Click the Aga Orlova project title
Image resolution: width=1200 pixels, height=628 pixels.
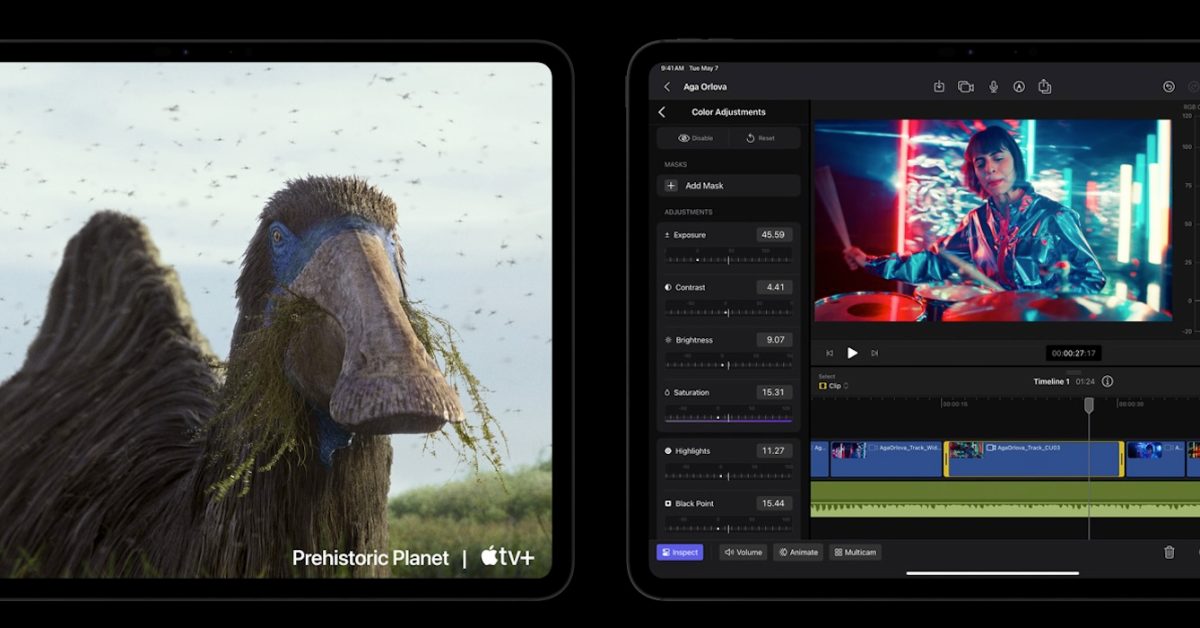pyautogui.click(x=705, y=87)
